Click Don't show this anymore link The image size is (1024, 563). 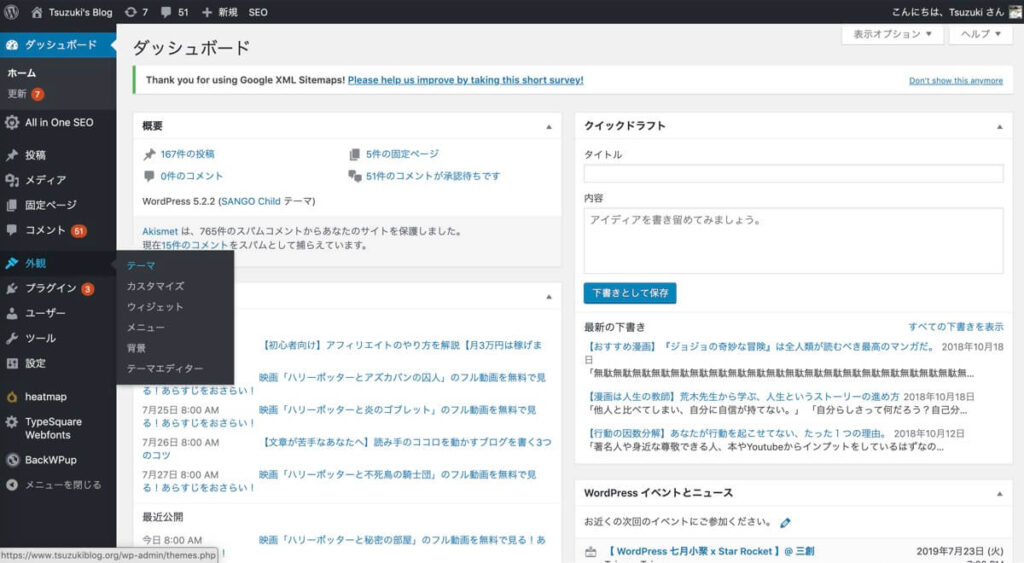[x=955, y=80]
